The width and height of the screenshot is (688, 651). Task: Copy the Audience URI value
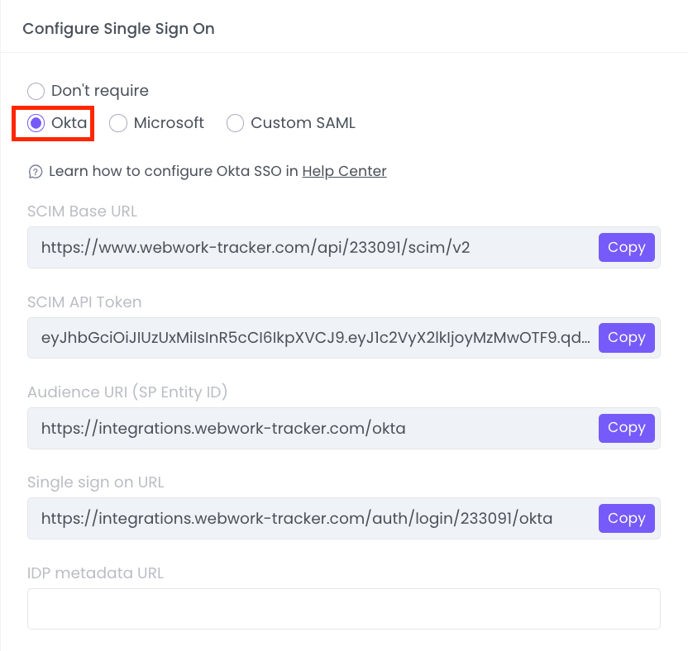point(626,428)
